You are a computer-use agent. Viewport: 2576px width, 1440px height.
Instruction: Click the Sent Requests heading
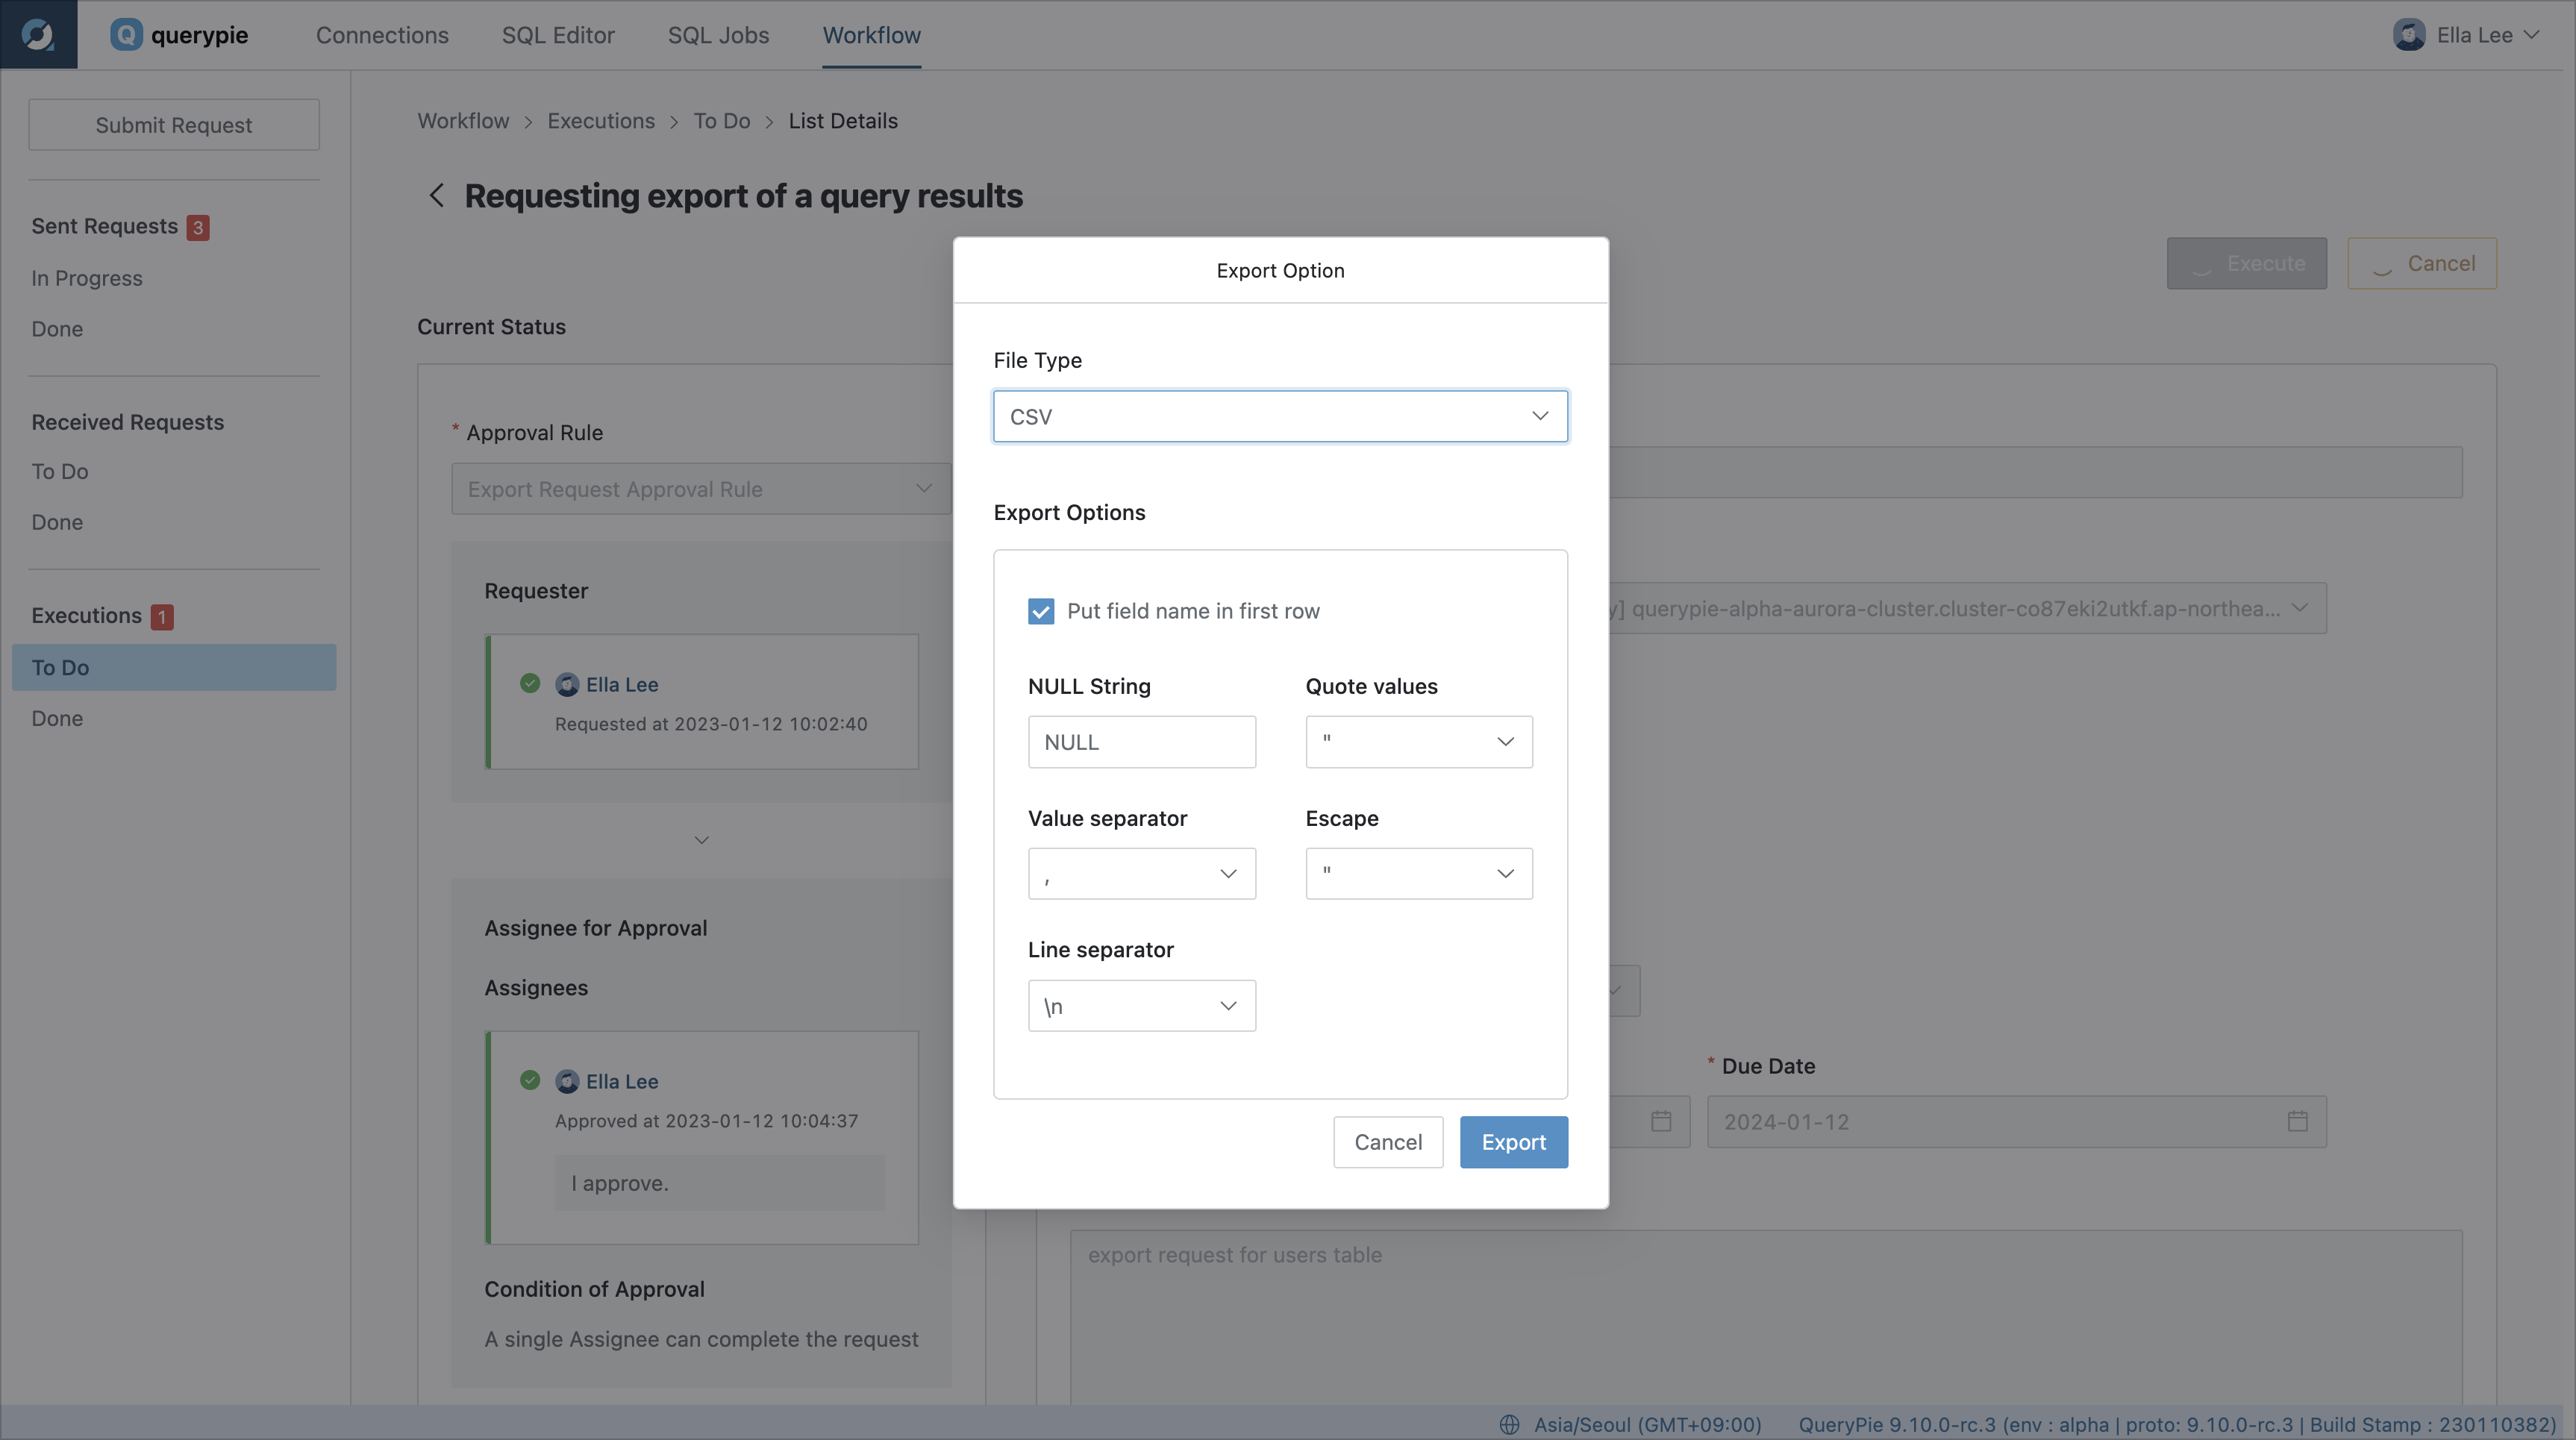105,227
